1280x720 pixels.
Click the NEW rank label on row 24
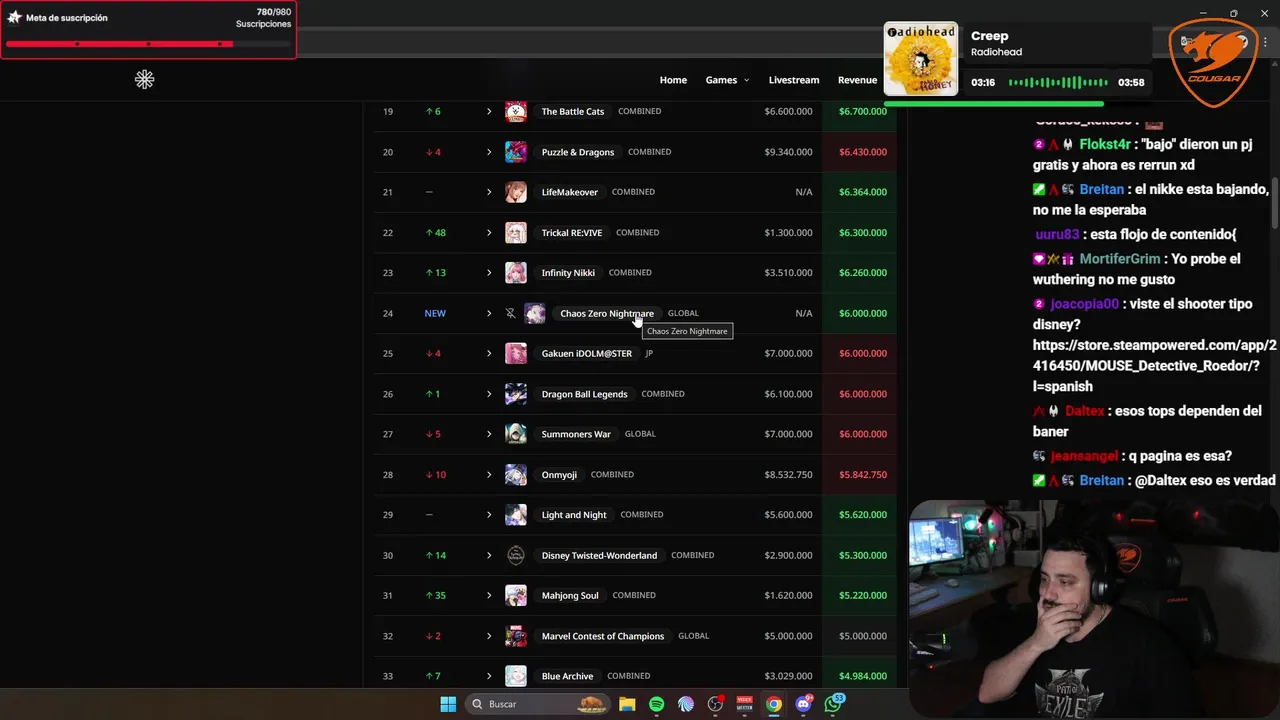point(435,313)
